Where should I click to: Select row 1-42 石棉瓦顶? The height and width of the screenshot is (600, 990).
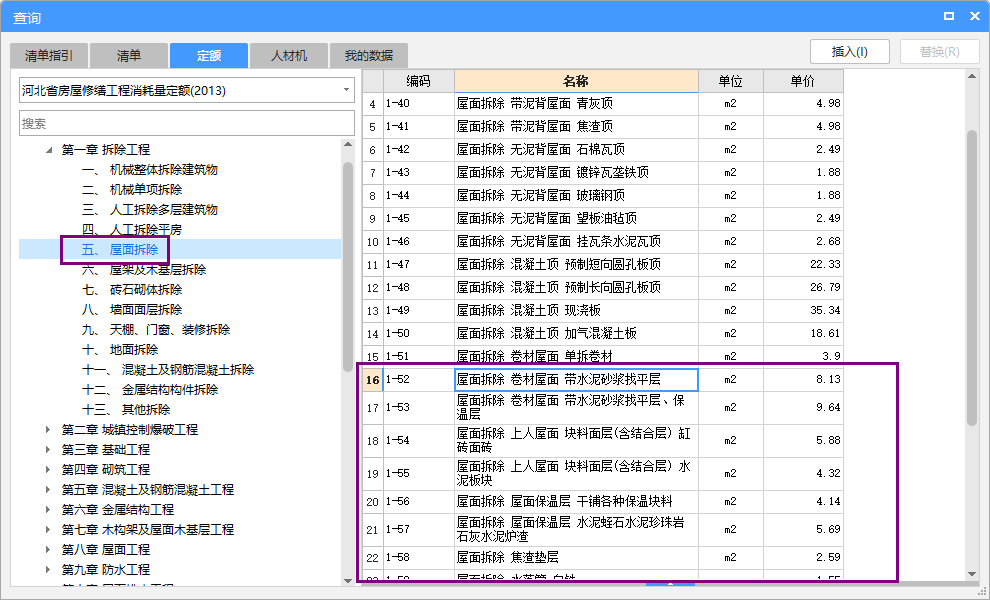[603, 150]
